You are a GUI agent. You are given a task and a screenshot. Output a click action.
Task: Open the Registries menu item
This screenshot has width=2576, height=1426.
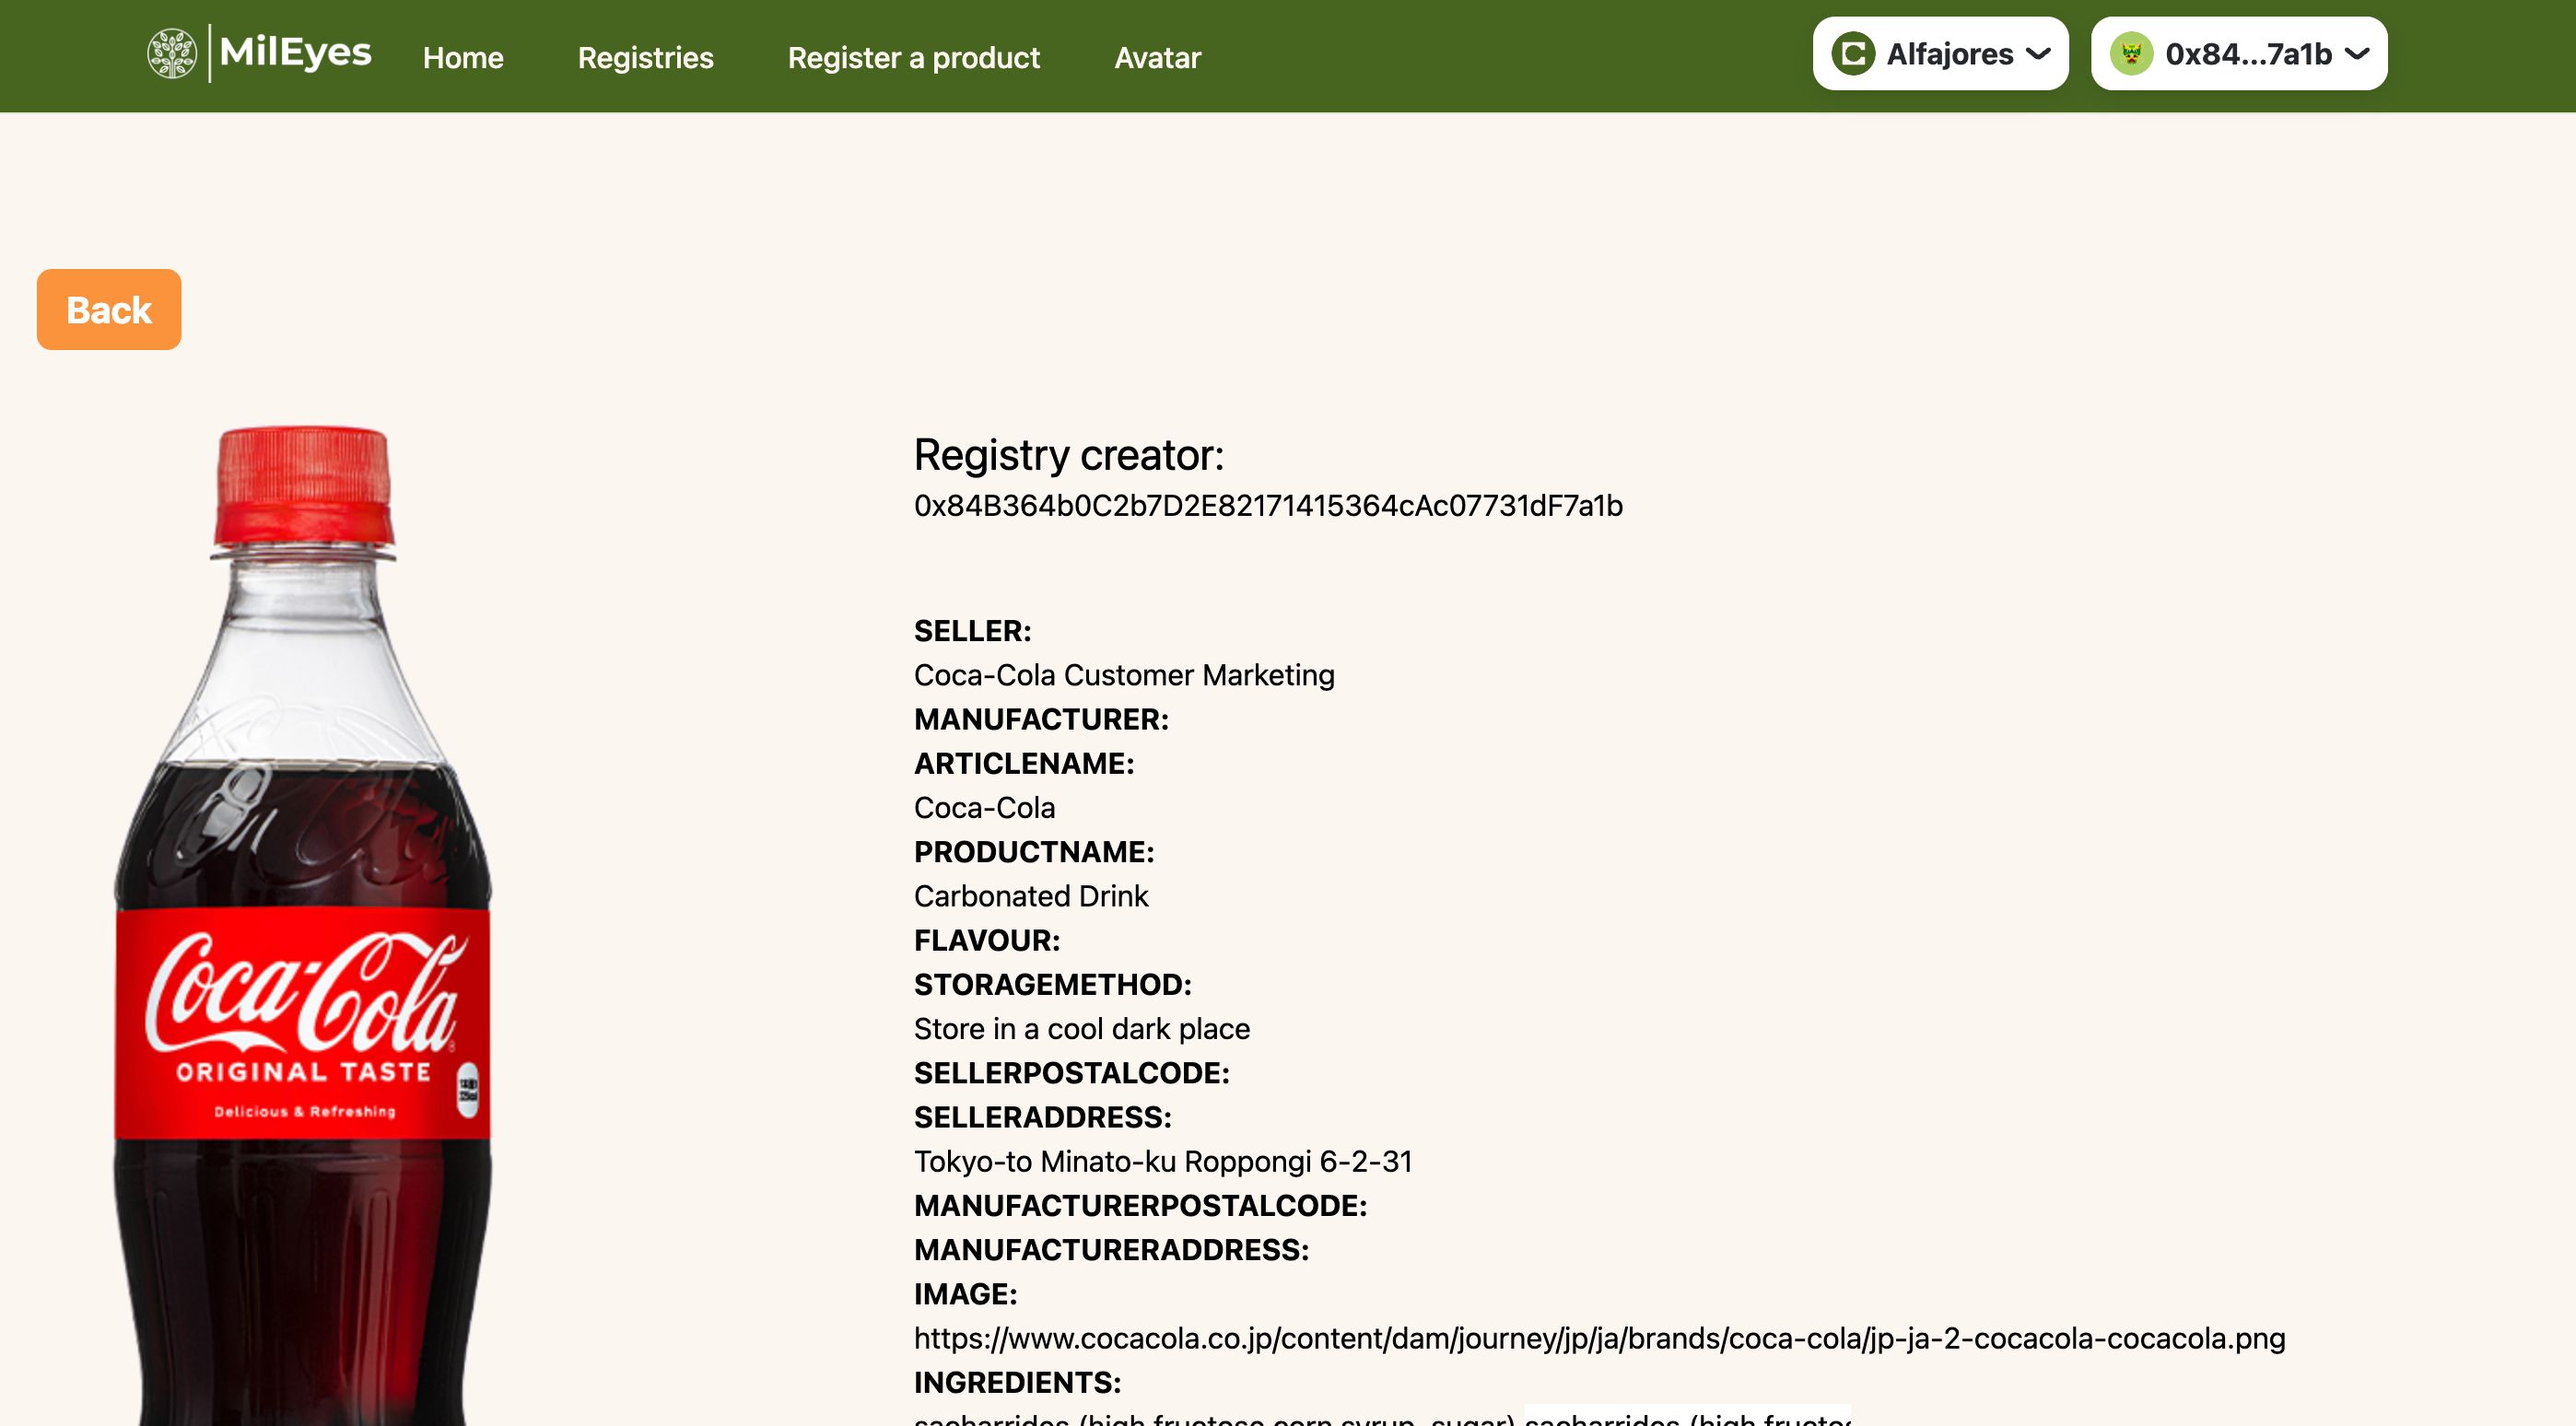tap(645, 58)
